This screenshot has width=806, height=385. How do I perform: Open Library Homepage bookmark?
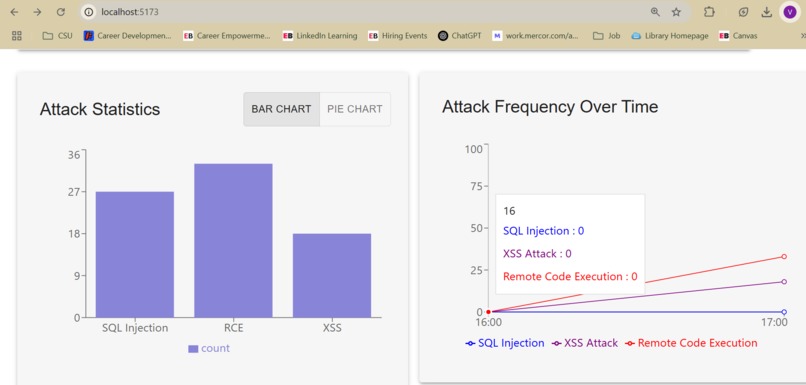pyautogui.click(x=670, y=35)
